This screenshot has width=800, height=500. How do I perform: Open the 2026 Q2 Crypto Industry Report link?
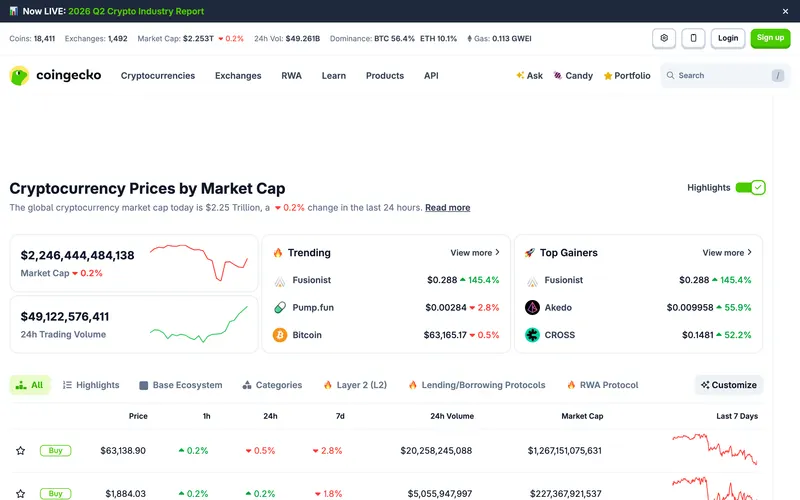tap(136, 11)
